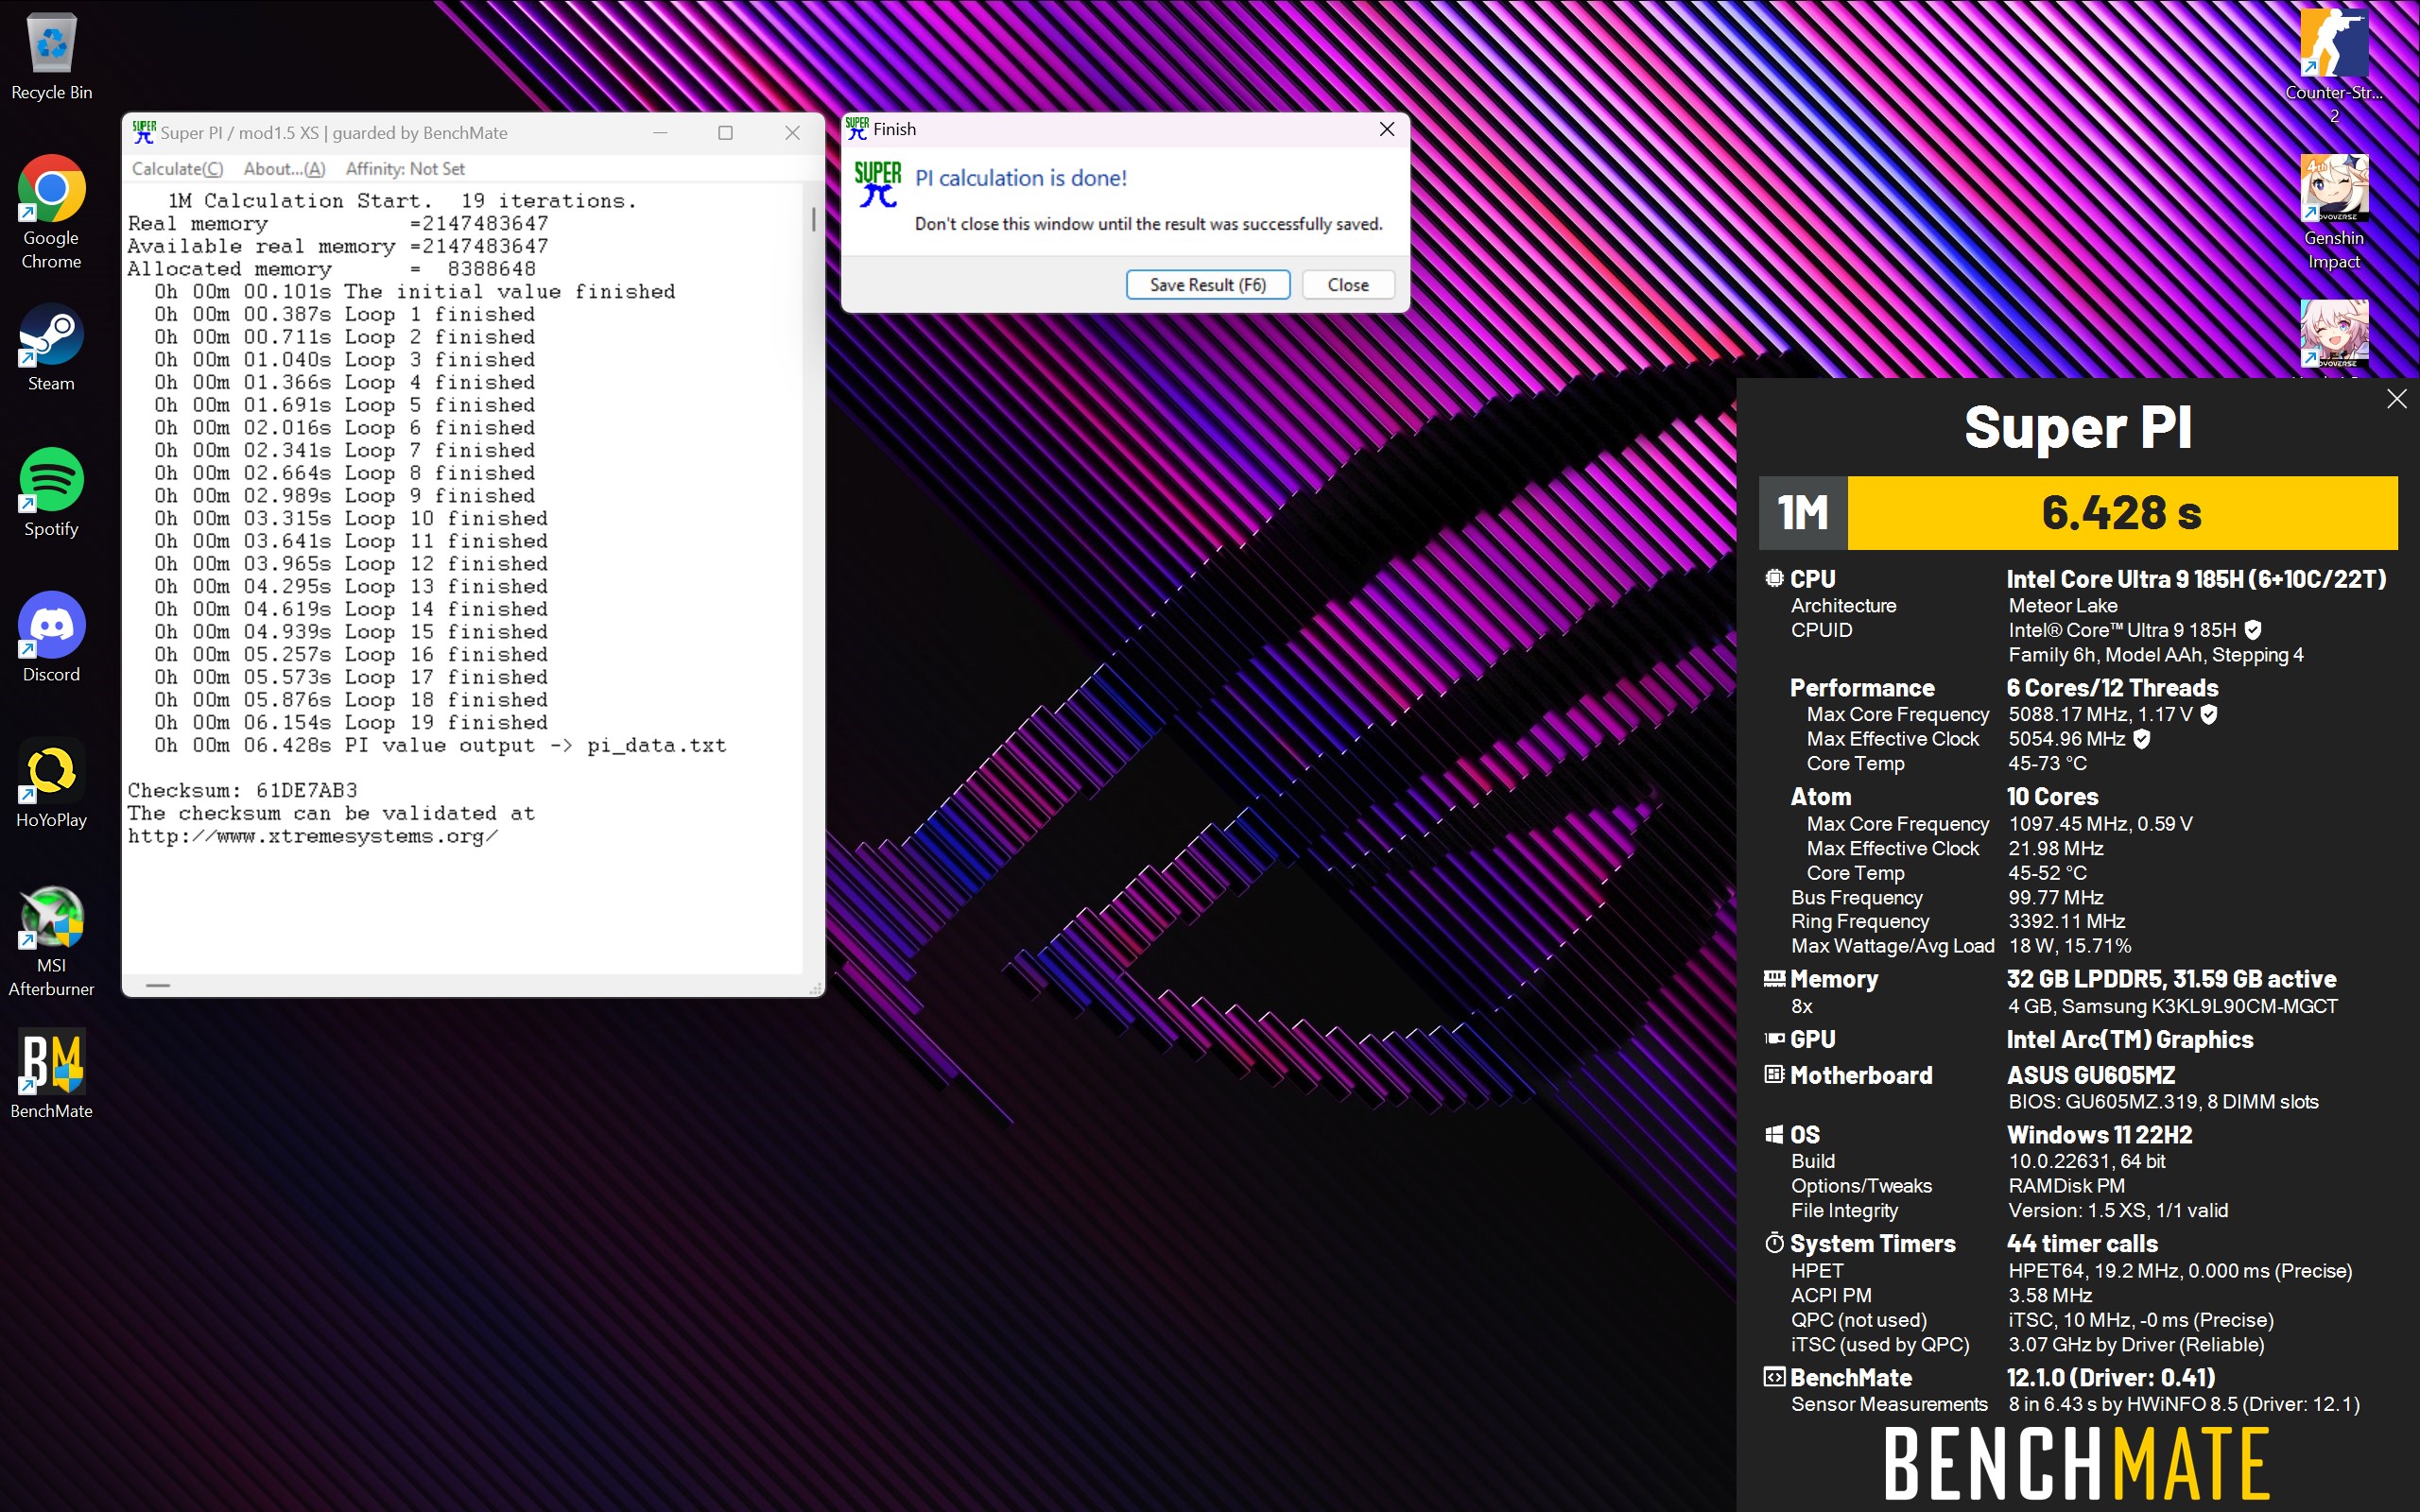The height and width of the screenshot is (1512, 2420).
Task: Click the verified shield next to CPUID
Action: pos(2253,630)
